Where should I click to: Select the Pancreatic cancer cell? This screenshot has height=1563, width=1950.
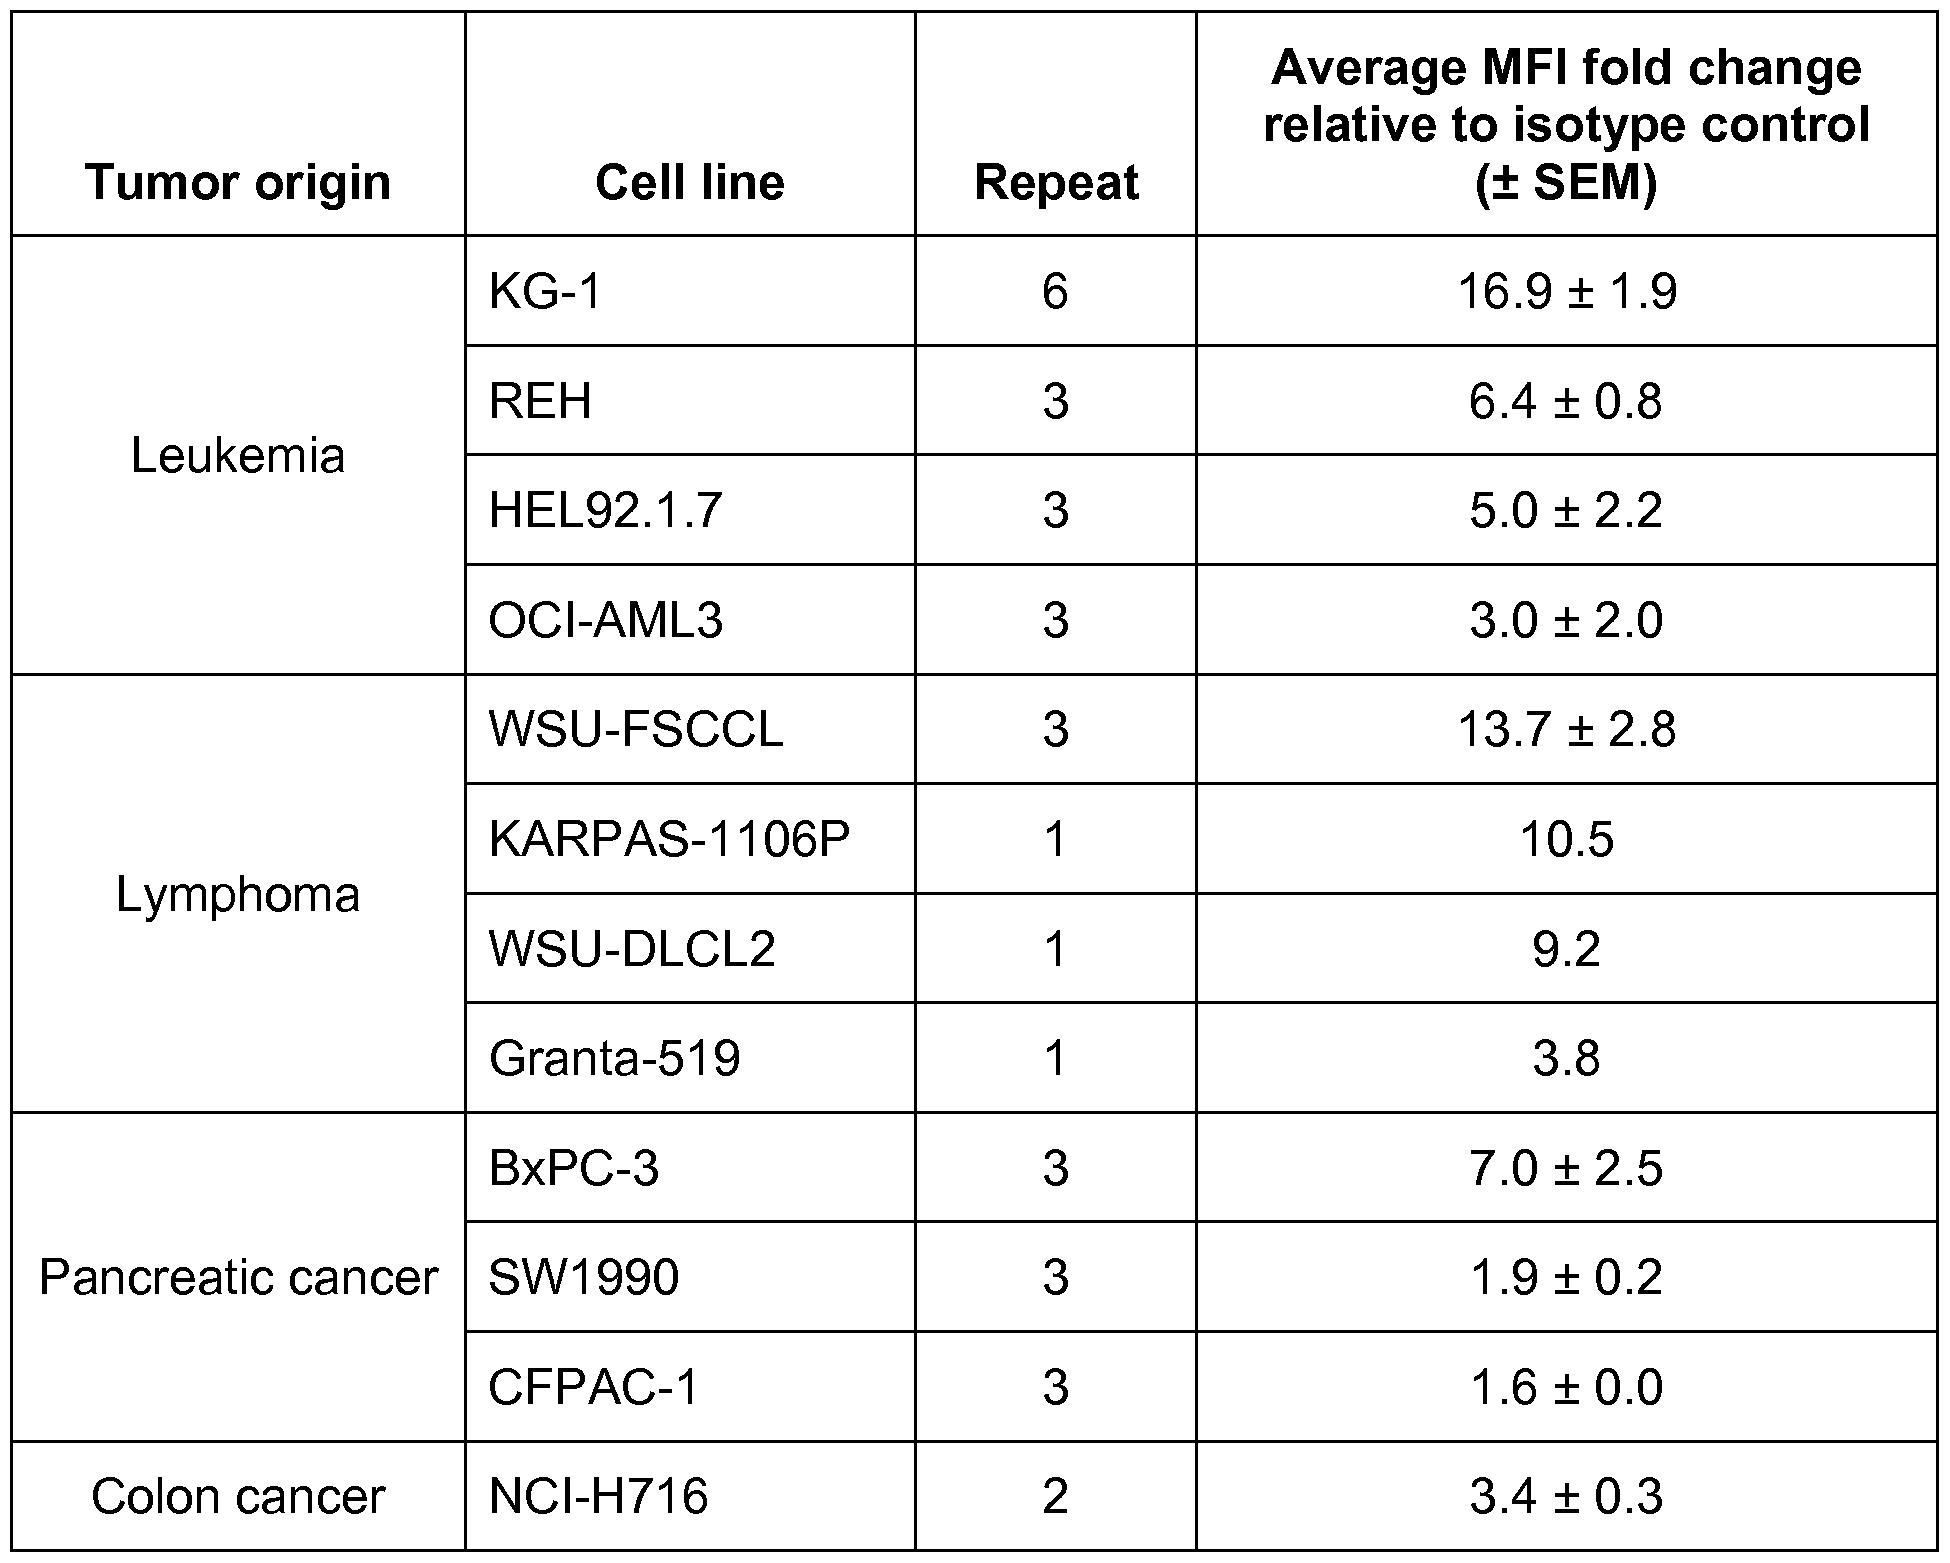tap(238, 1277)
